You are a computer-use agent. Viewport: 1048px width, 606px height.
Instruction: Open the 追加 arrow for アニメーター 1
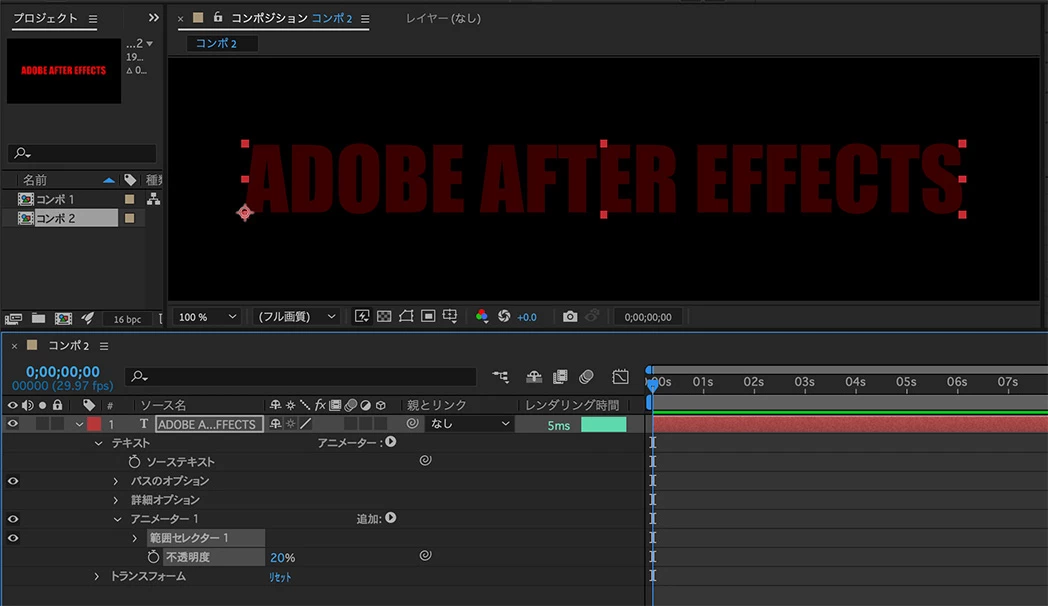391,518
